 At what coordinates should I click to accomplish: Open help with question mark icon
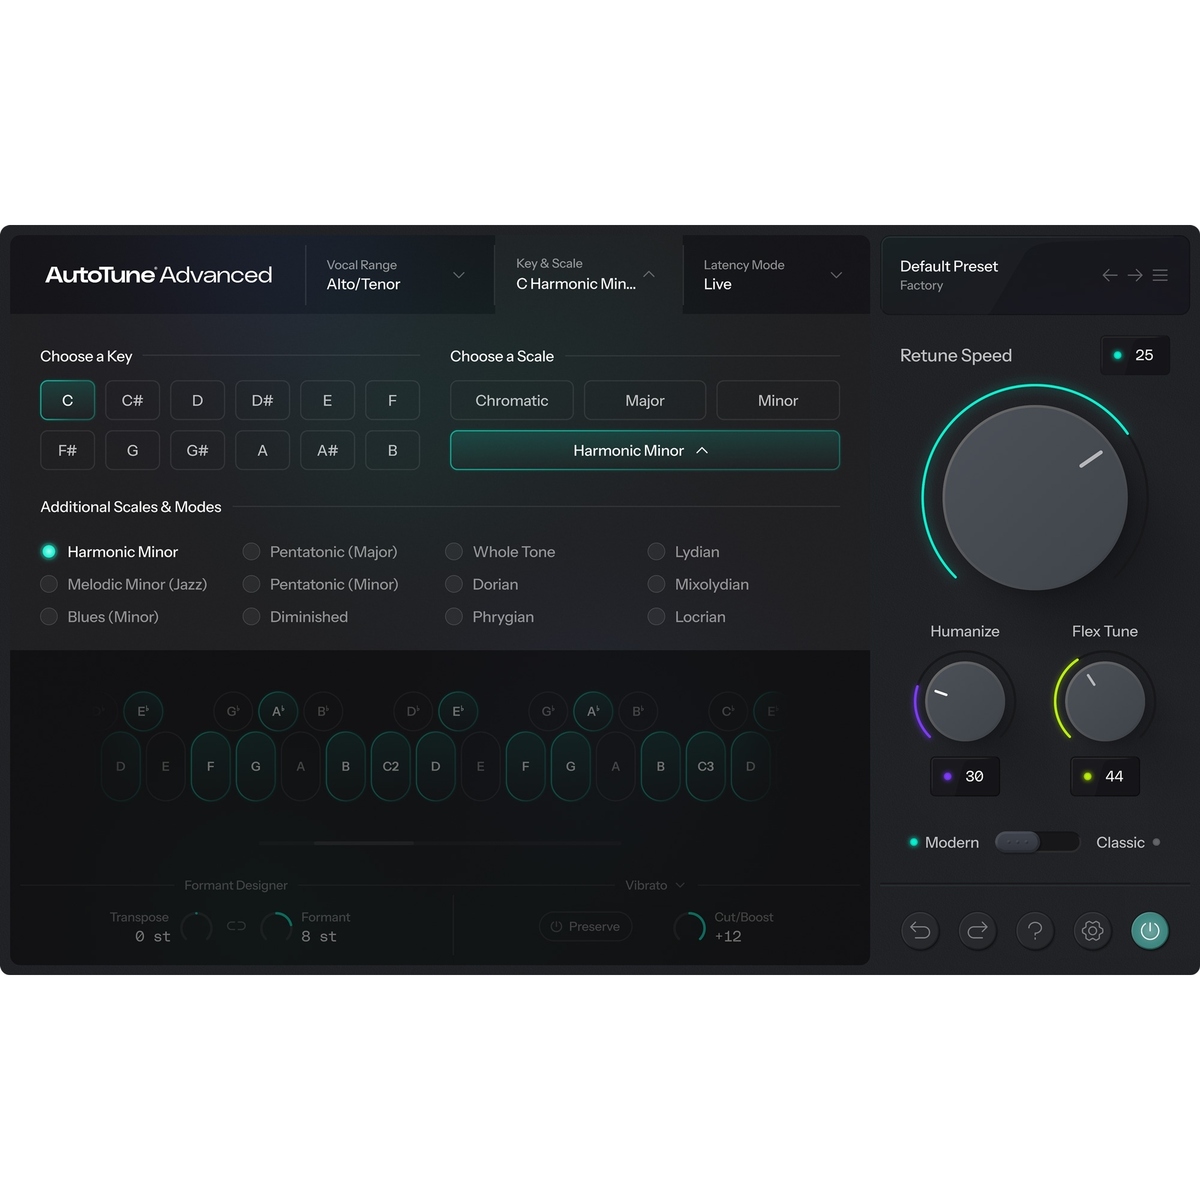(x=1035, y=931)
